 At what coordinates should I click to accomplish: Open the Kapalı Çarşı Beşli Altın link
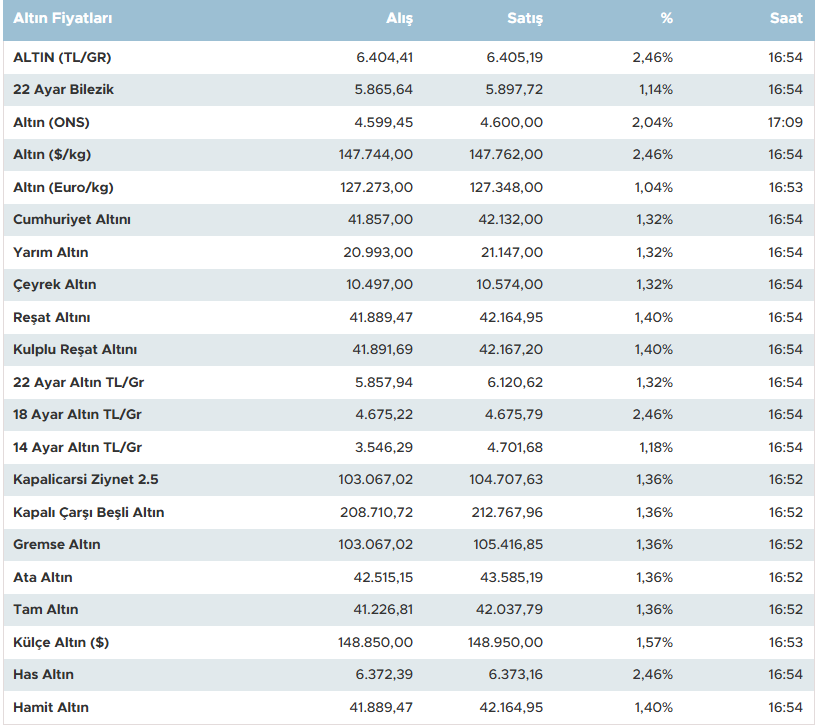coord(89,512)
